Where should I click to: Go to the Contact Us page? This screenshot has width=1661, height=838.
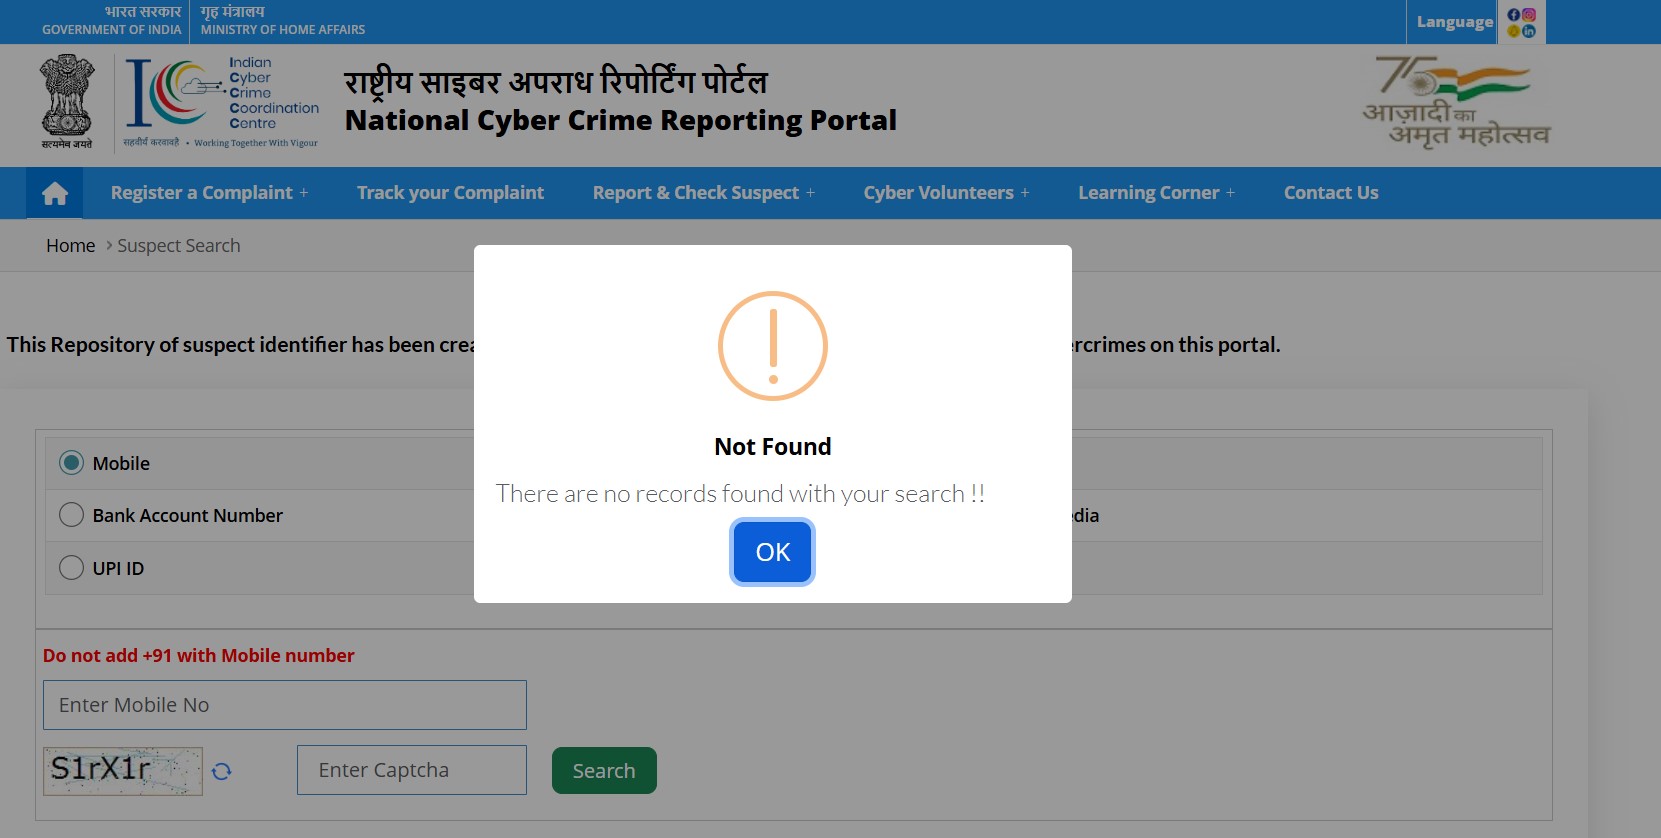pyautogui.click(x=1331, y=193)
